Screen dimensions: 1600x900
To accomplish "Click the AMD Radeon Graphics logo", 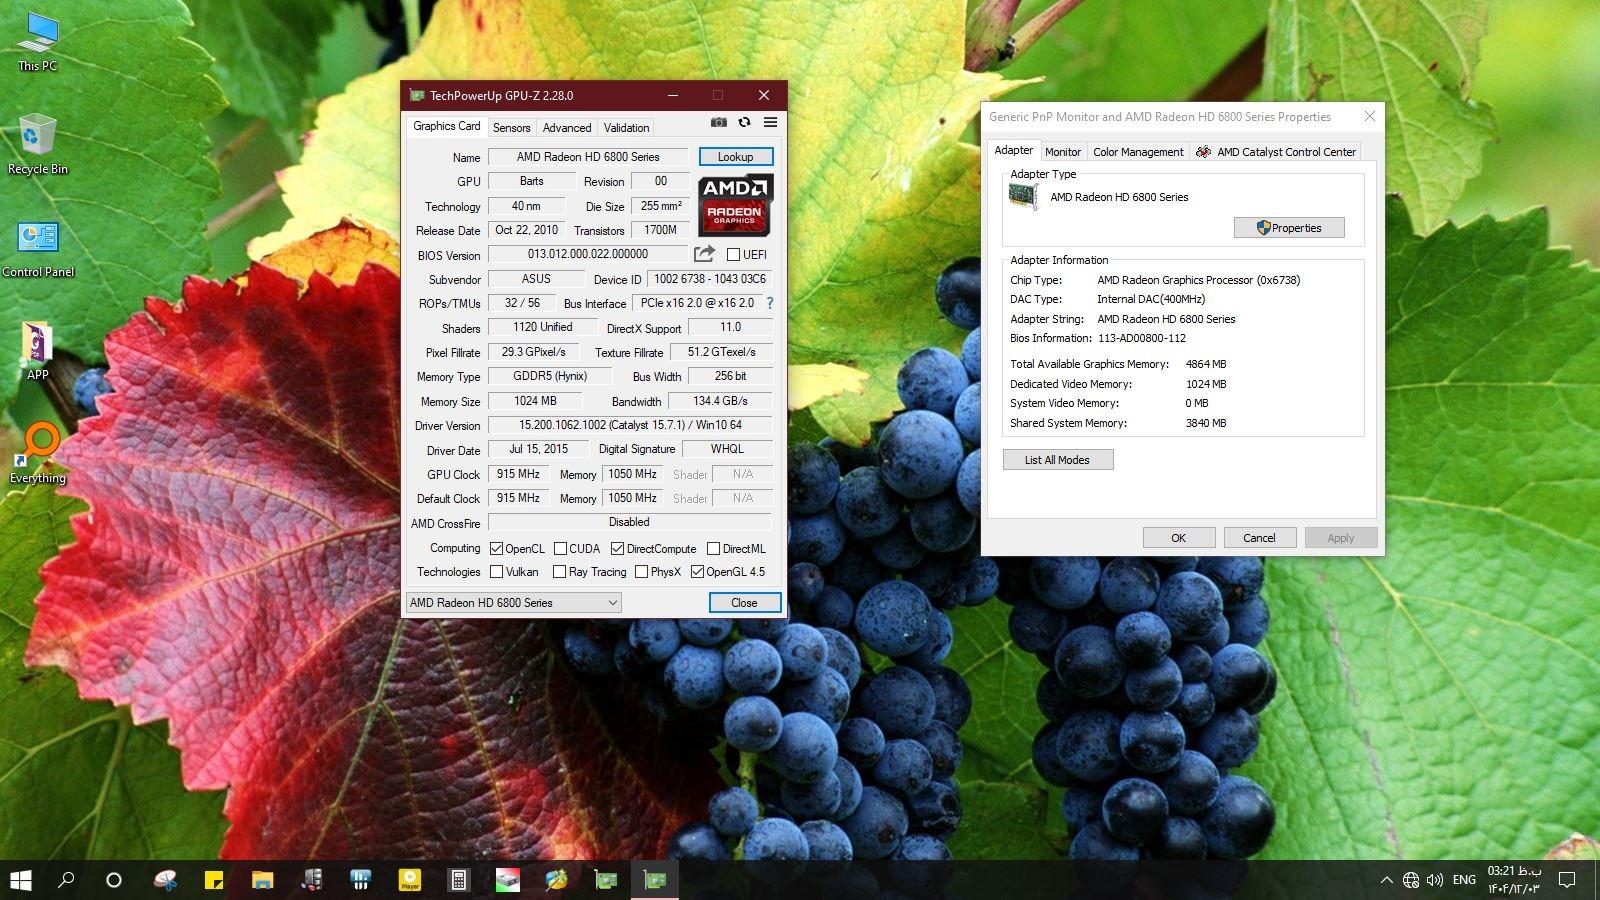I will pyautogui.click(x=735, y=204).
